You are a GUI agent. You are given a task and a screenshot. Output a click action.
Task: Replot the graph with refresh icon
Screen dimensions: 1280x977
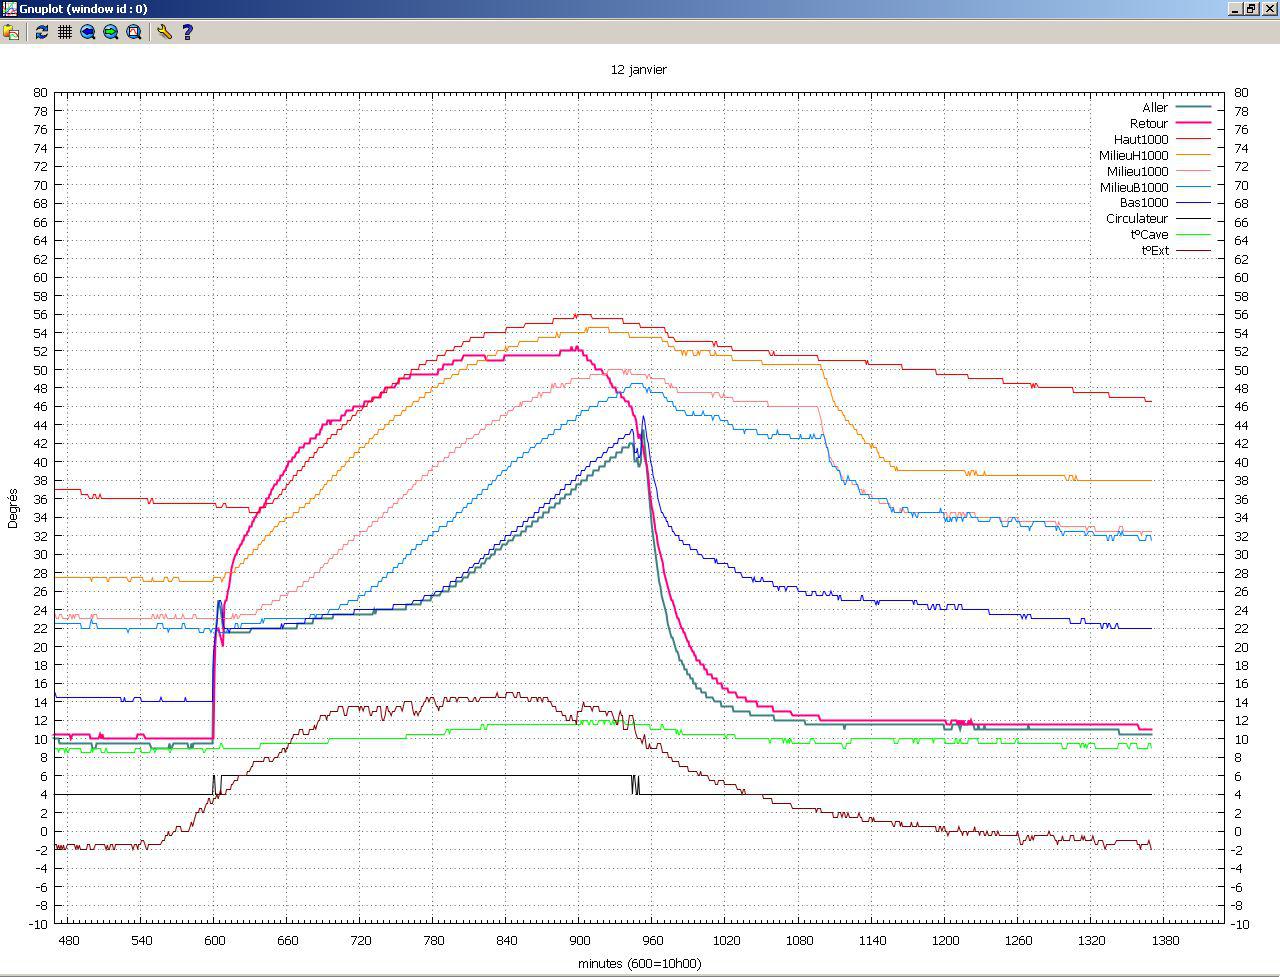click(x=41, y=32)
